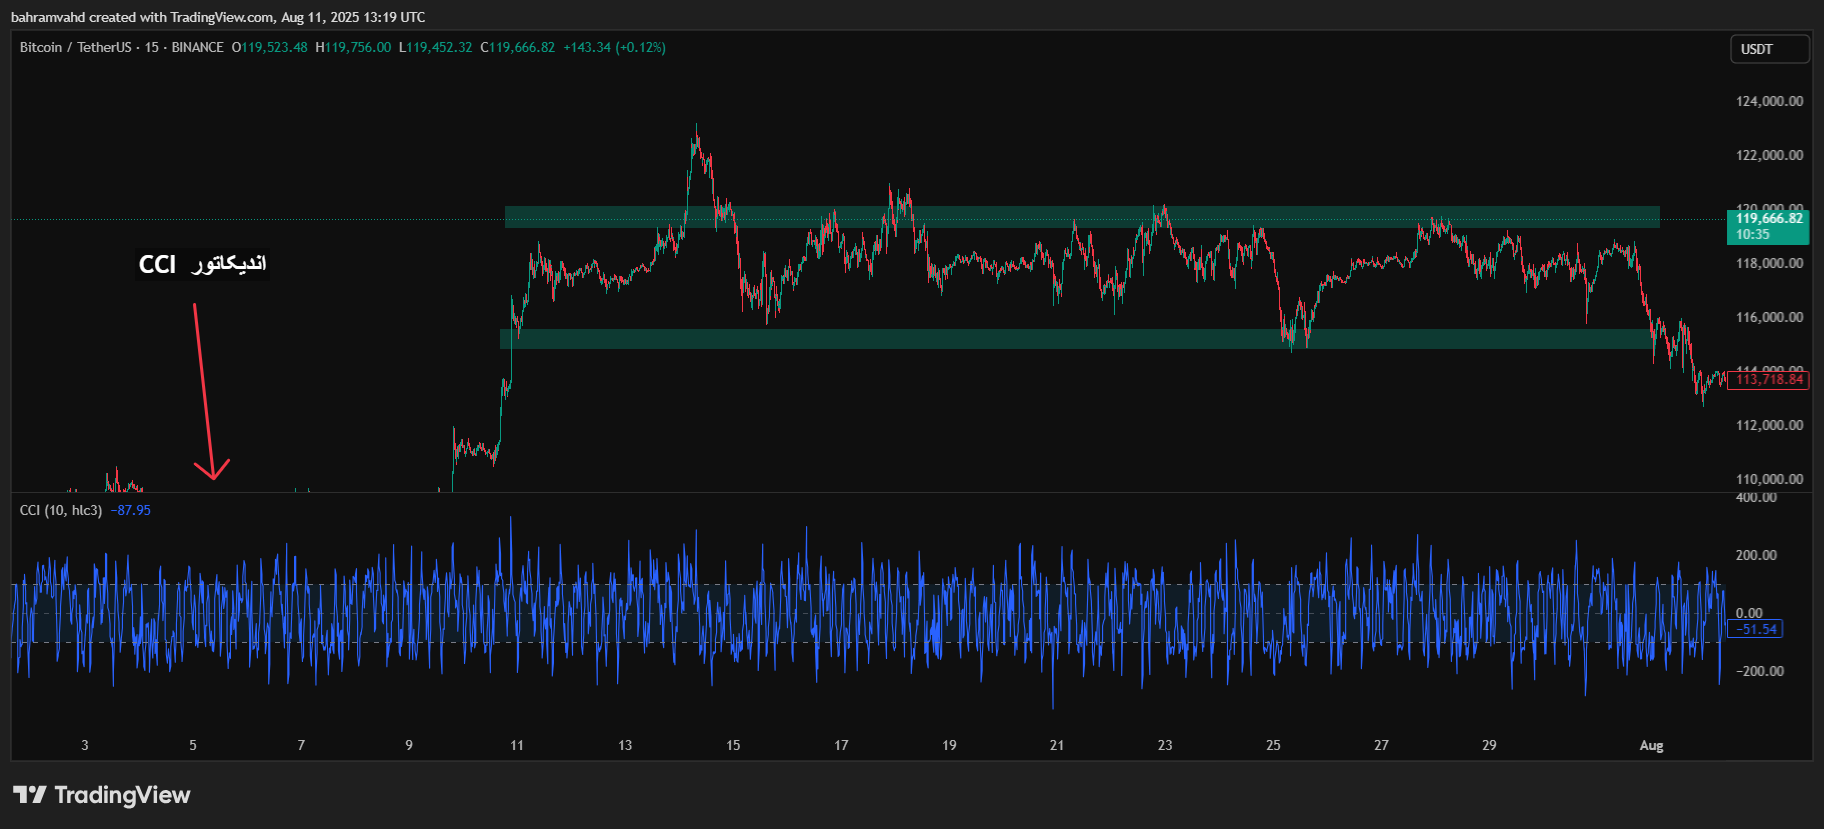1824x829 pixels.
Task: Click the red 113,718.84 price label
Action: pyautogui.click(x=1768, y=379)
